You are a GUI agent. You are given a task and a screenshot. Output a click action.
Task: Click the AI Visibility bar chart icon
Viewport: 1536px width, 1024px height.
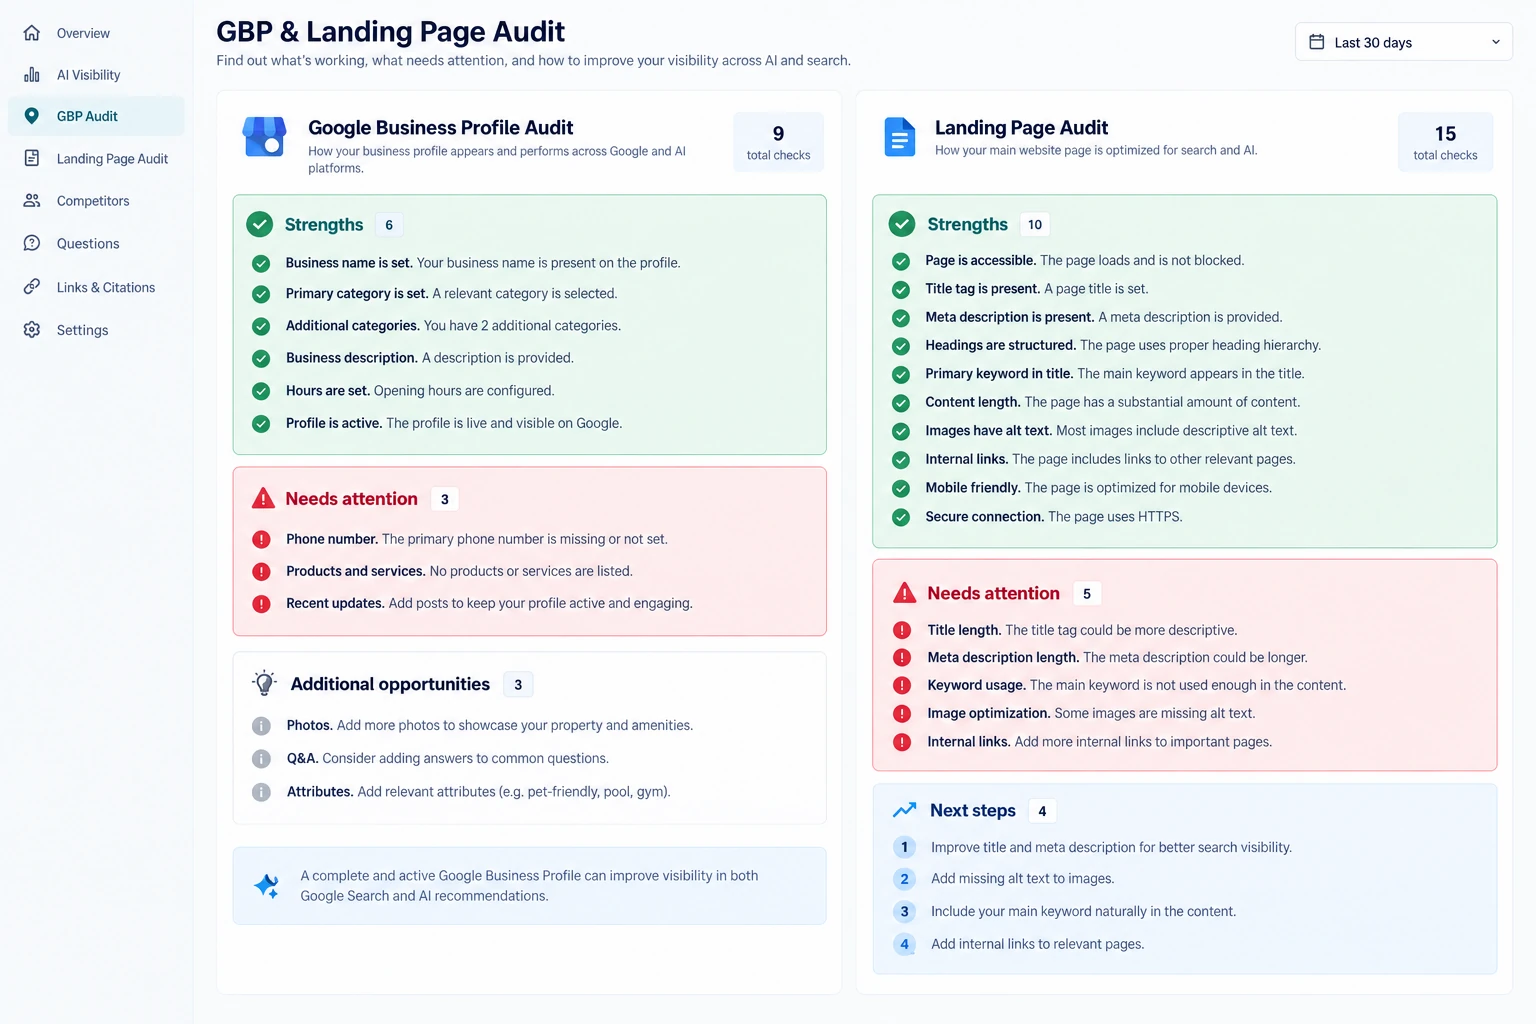32,75
